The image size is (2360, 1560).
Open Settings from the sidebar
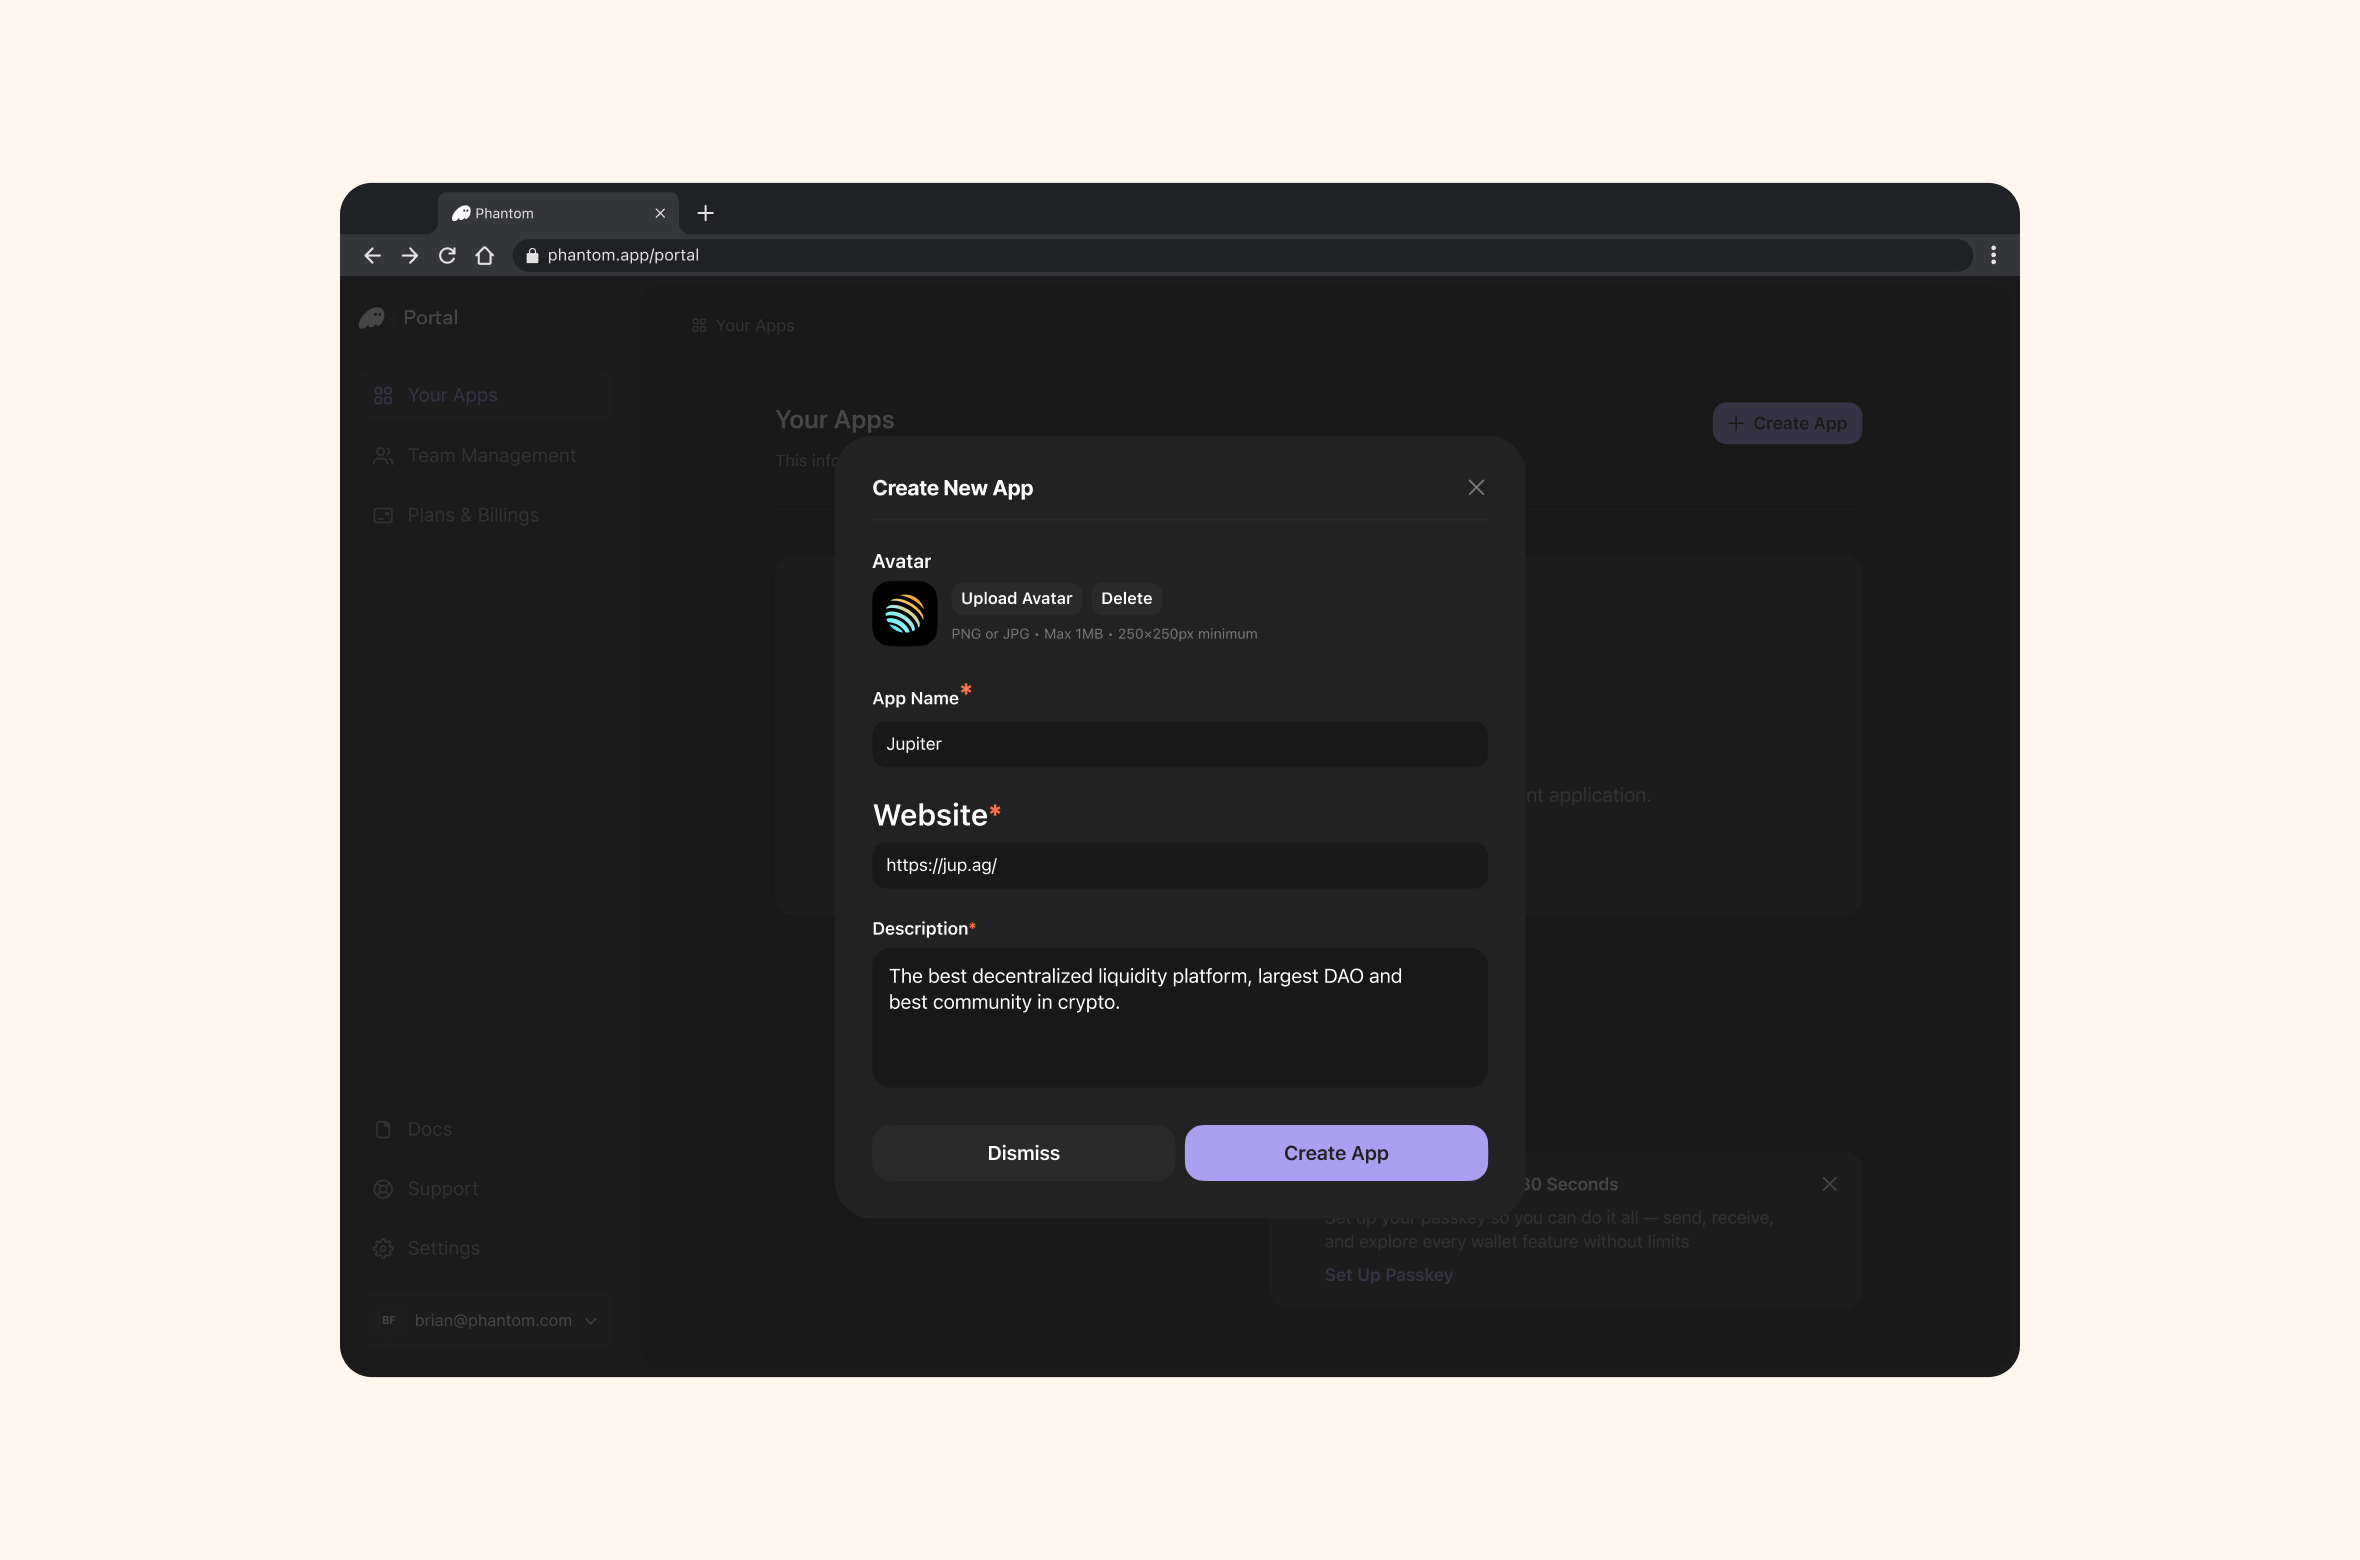(486, 1248)
